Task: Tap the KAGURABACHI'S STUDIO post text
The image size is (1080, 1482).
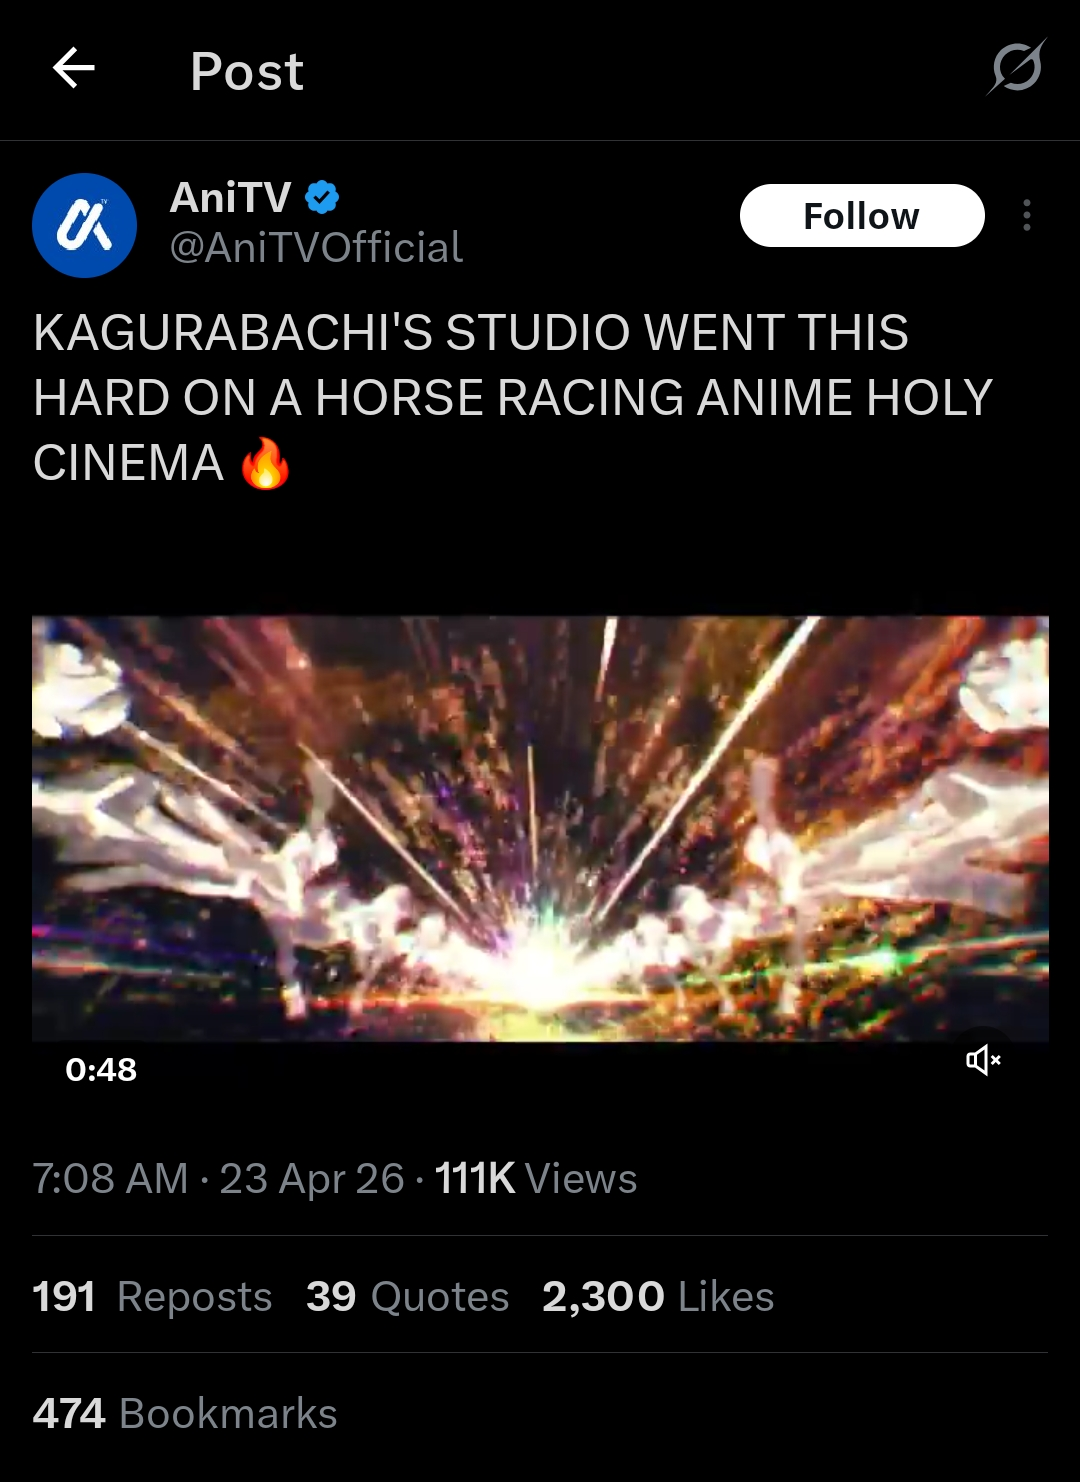Action: (x=512, y=398)
